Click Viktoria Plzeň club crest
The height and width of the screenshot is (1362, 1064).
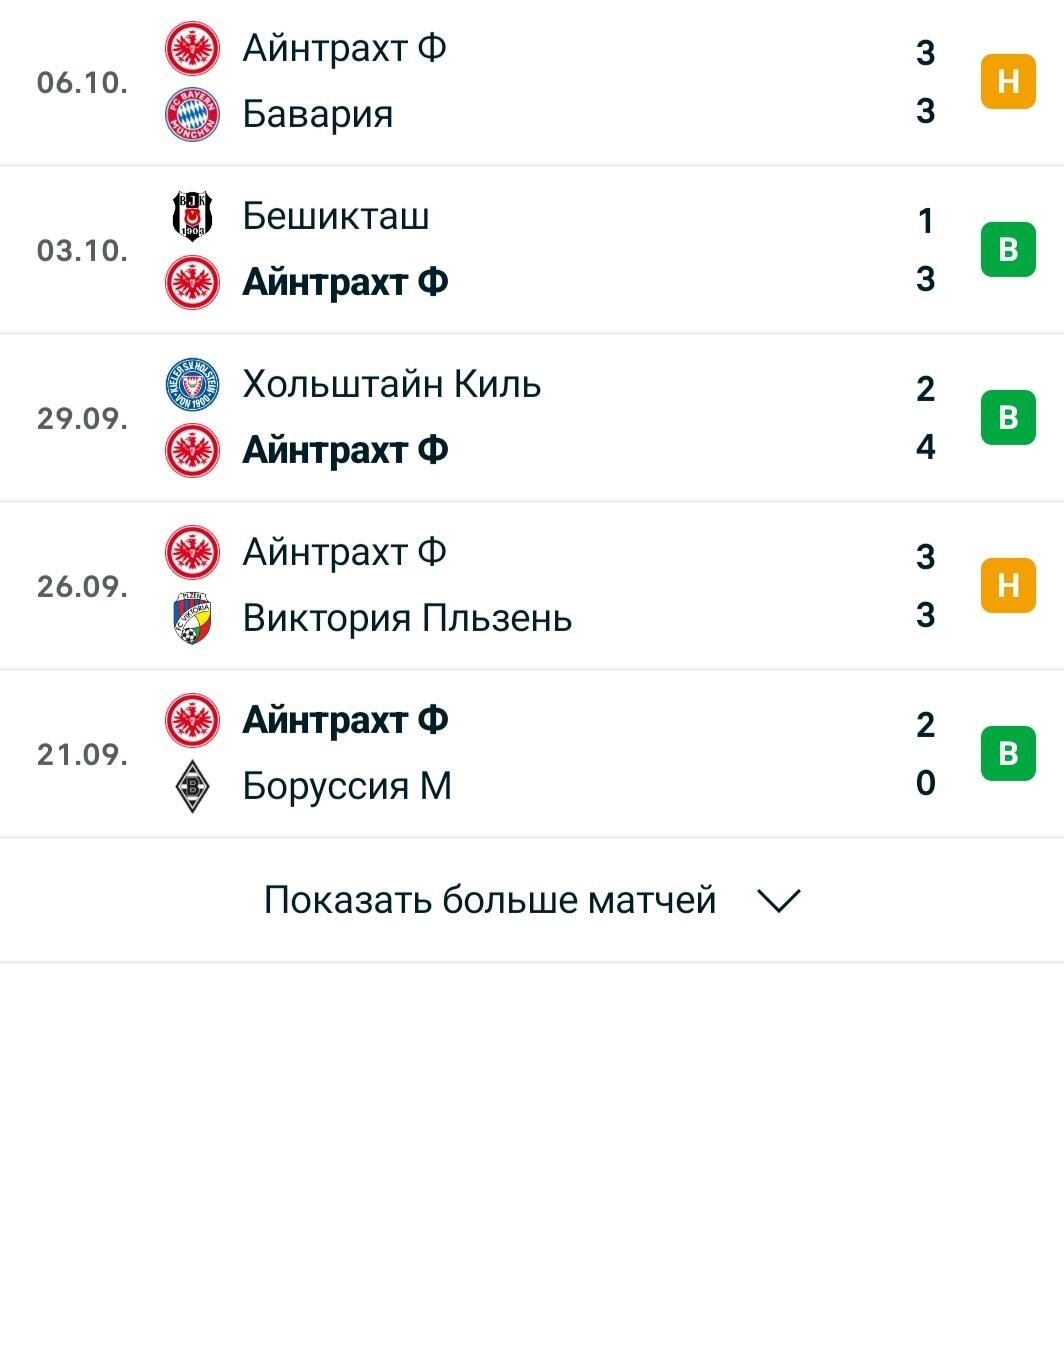(x=192, y=618)
